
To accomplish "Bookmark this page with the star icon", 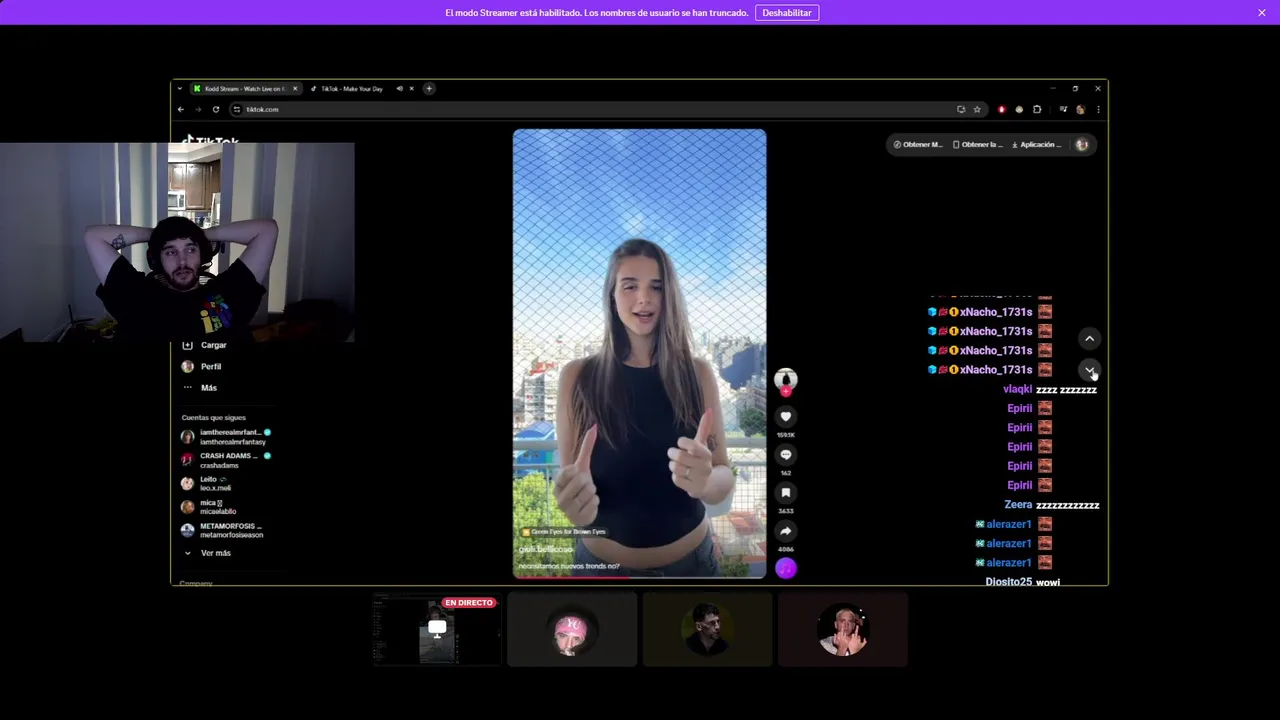I will 977,109.
